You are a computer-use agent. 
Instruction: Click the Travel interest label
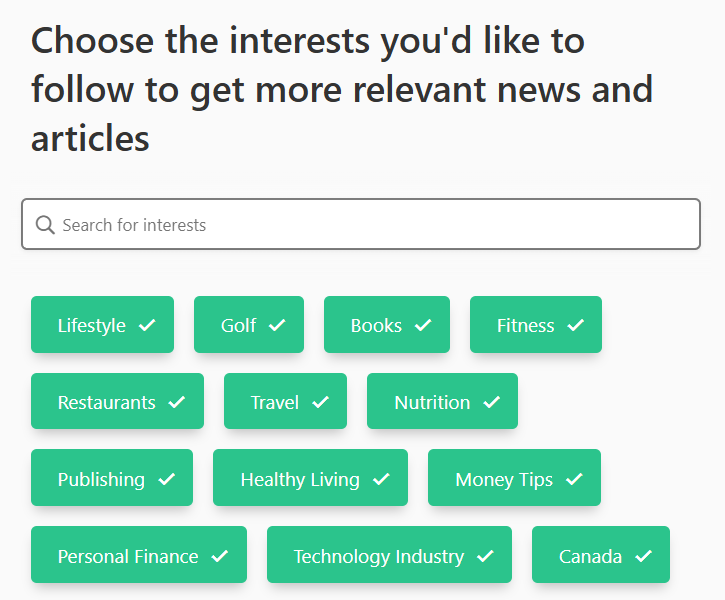275,402
